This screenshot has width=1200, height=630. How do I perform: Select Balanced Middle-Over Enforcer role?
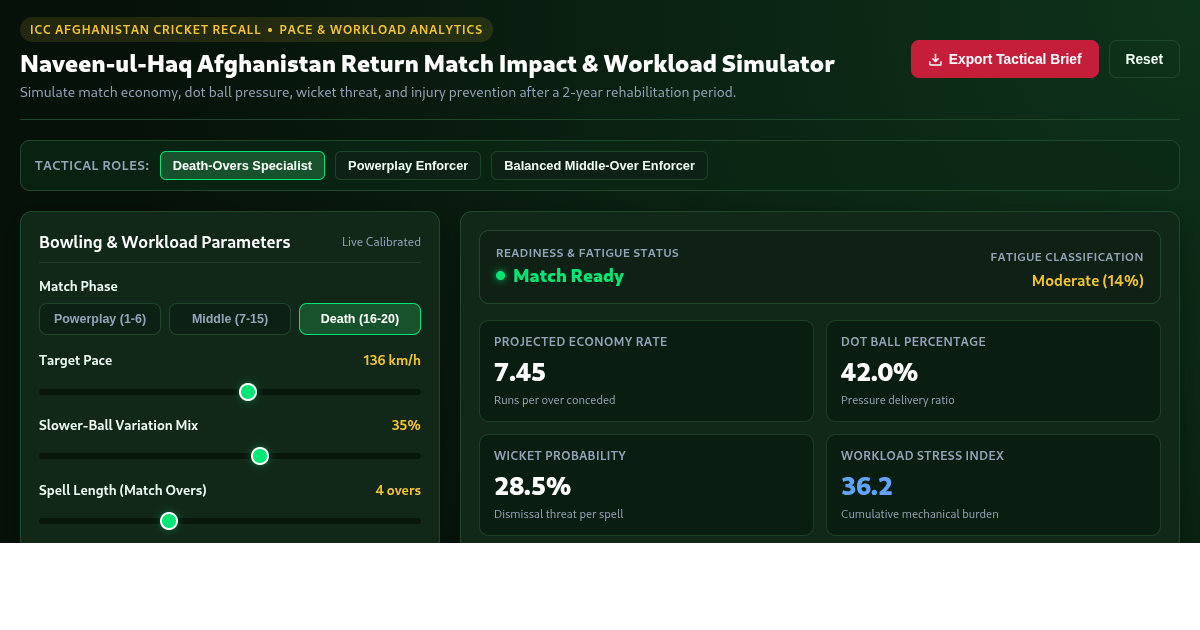pyautogui.click(x=599, y=165)
